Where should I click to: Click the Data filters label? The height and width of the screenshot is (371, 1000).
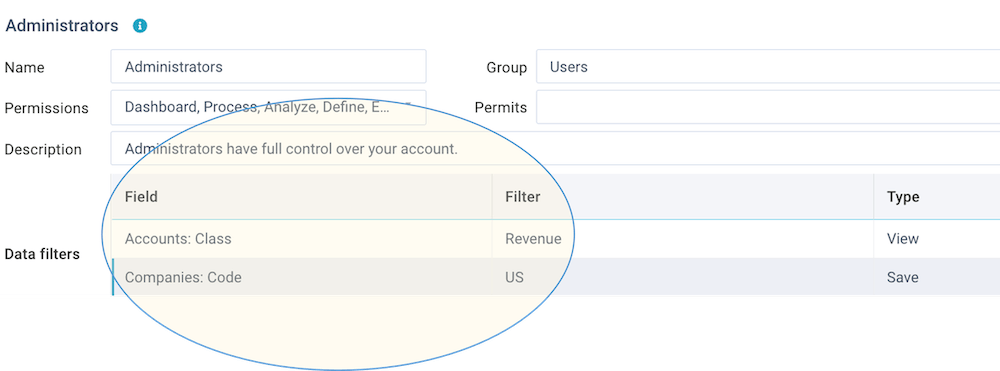[42, 254]
